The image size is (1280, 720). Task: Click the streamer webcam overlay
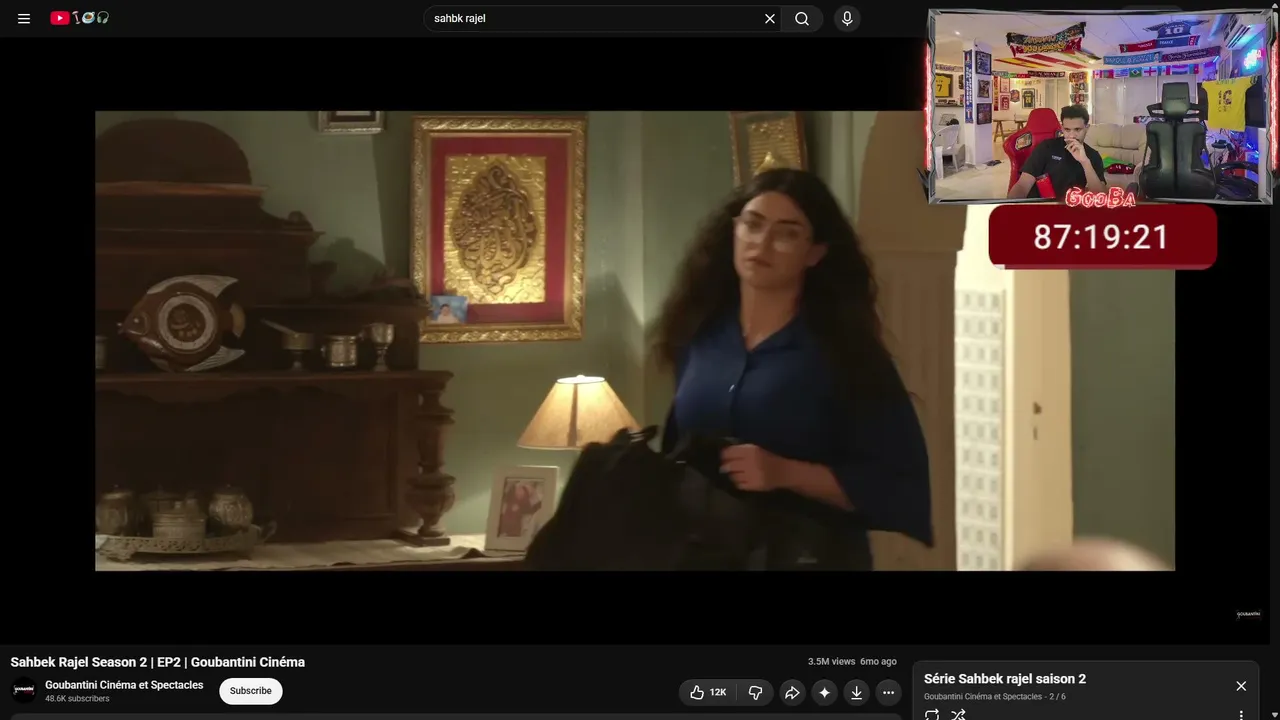click(1100, 107)
